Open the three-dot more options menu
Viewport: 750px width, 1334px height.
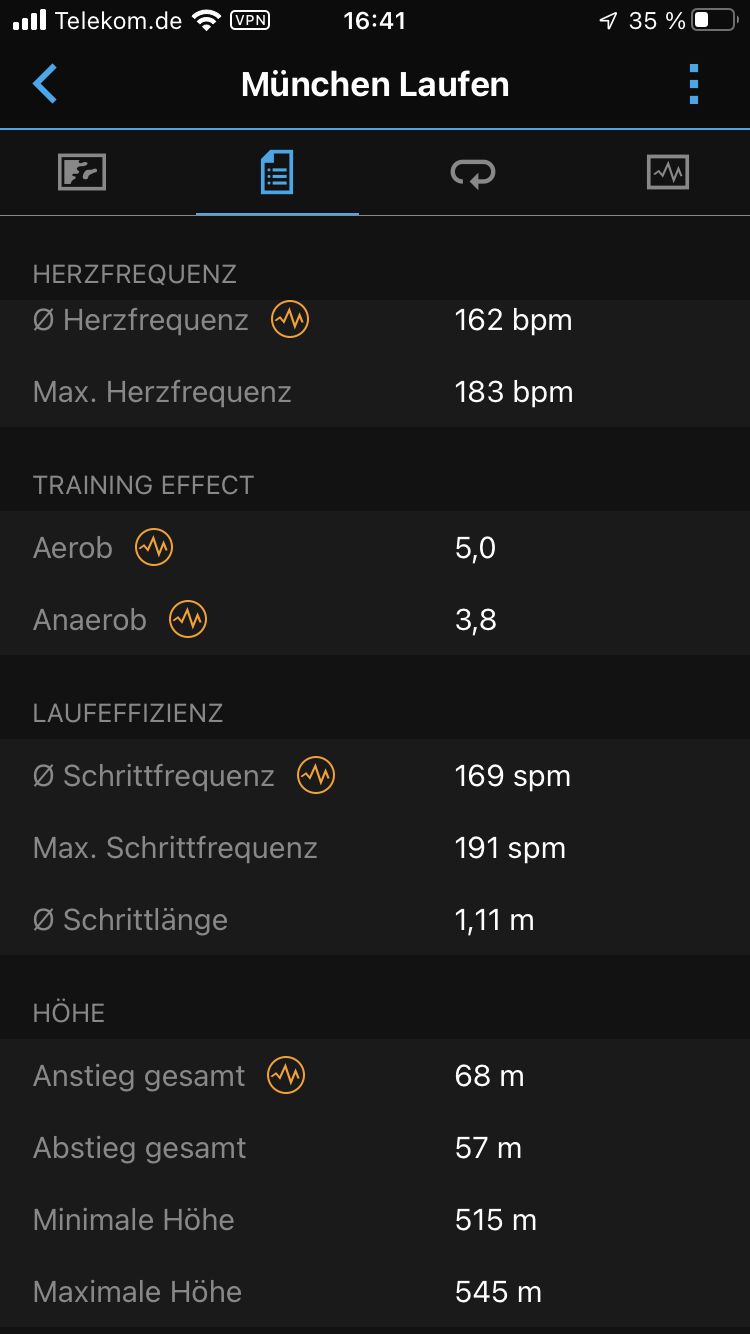(694, 84)
